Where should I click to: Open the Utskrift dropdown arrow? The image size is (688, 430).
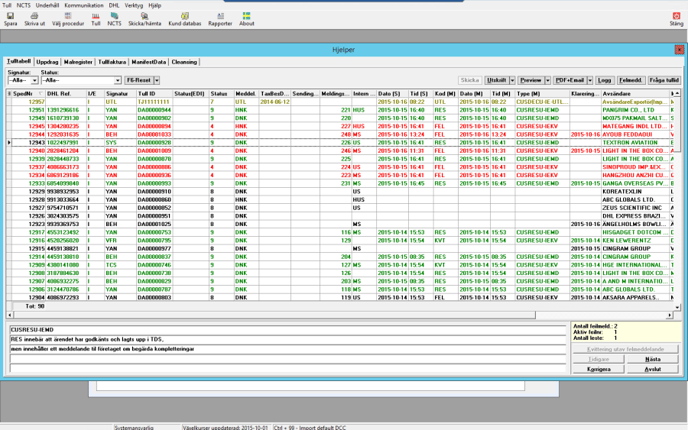click(512, 80)
